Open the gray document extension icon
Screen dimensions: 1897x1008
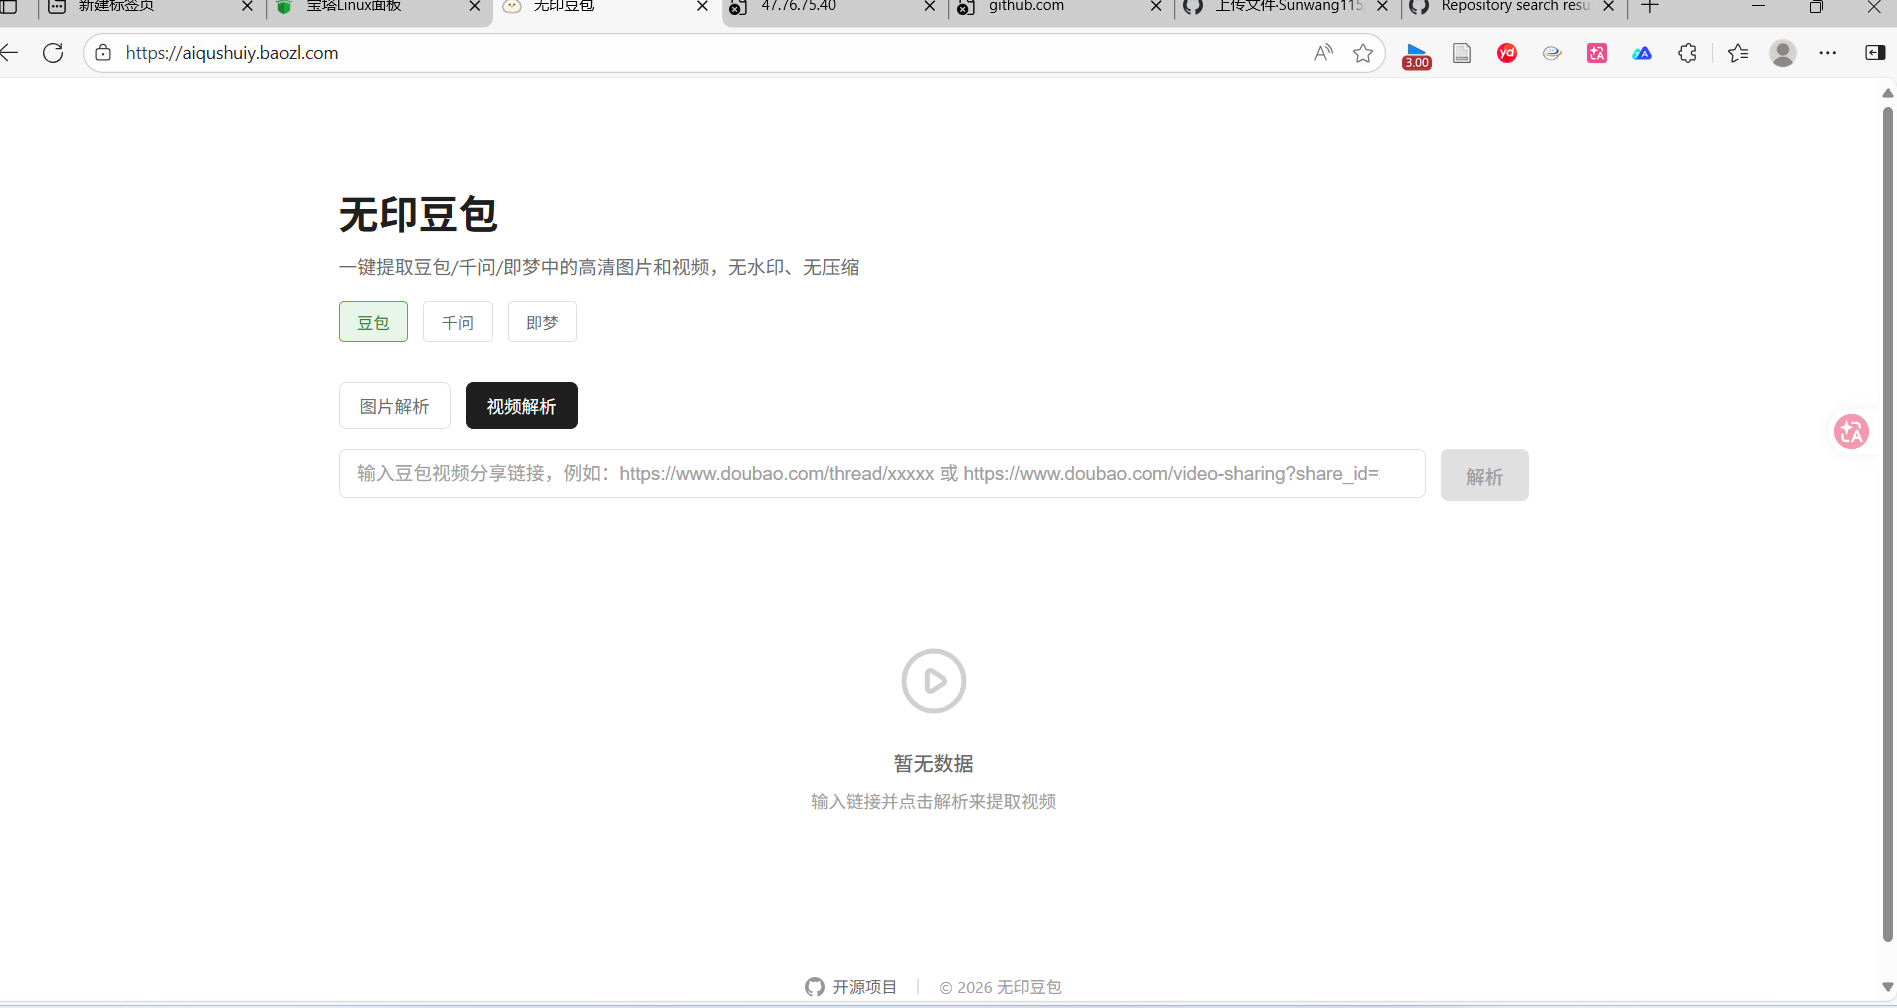point(1462,53)
